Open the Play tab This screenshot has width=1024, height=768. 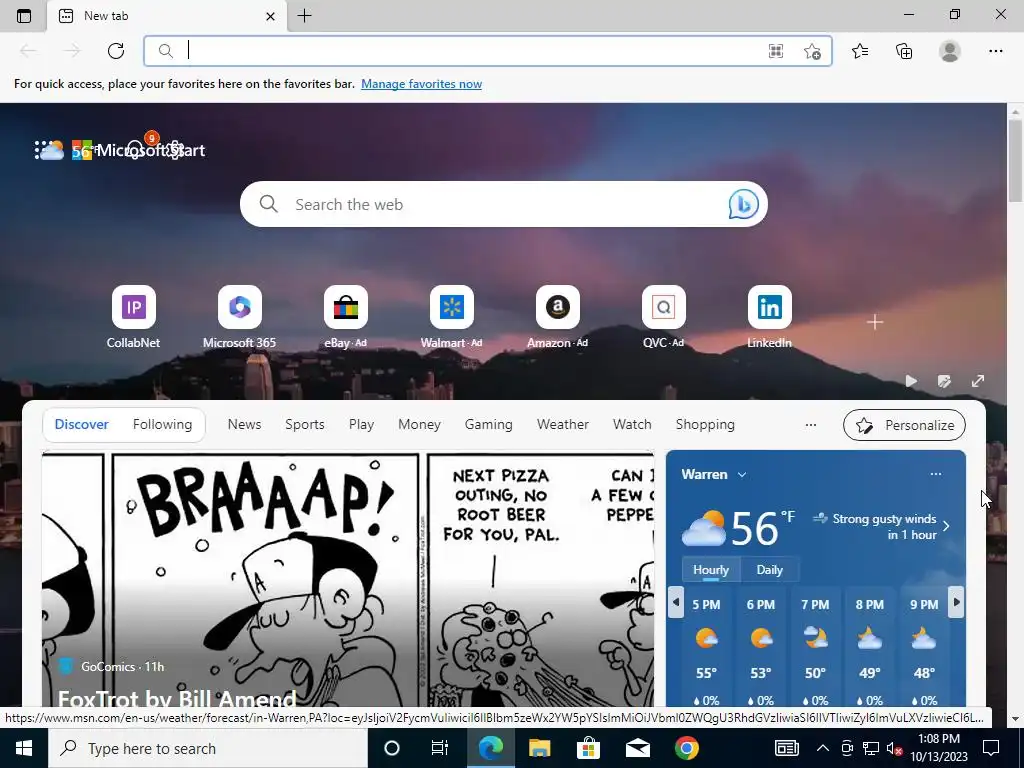click(361, 424)
